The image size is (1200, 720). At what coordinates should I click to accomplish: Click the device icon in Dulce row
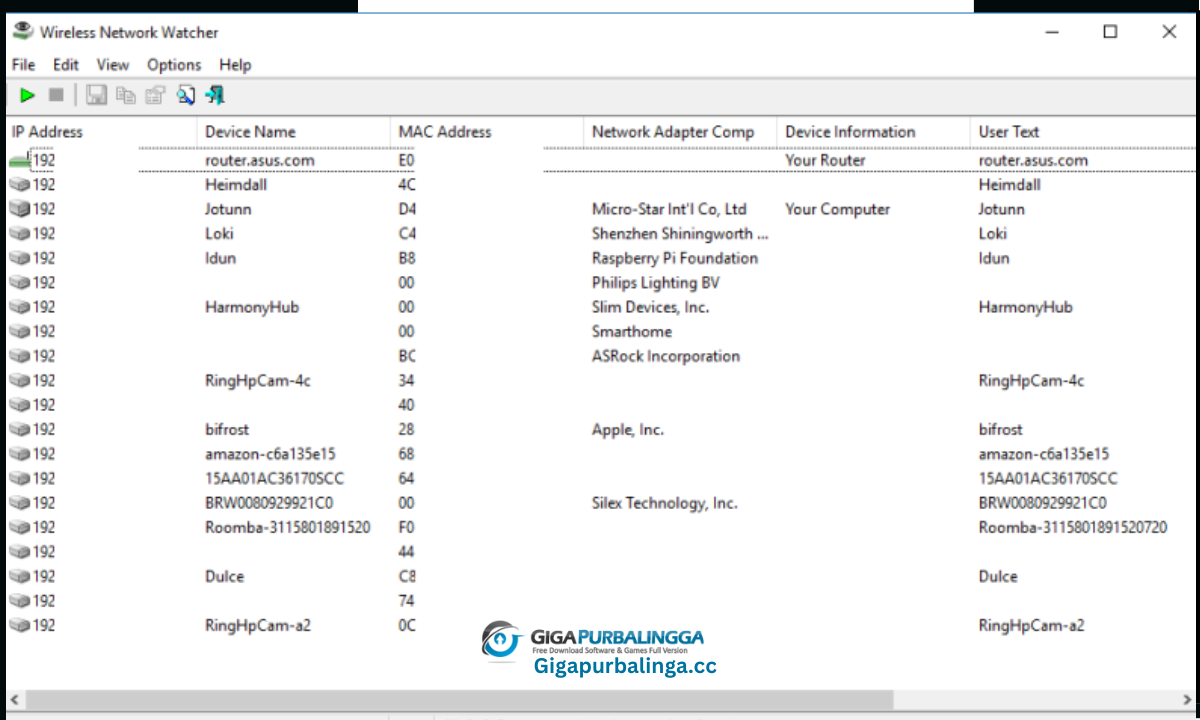19,576
